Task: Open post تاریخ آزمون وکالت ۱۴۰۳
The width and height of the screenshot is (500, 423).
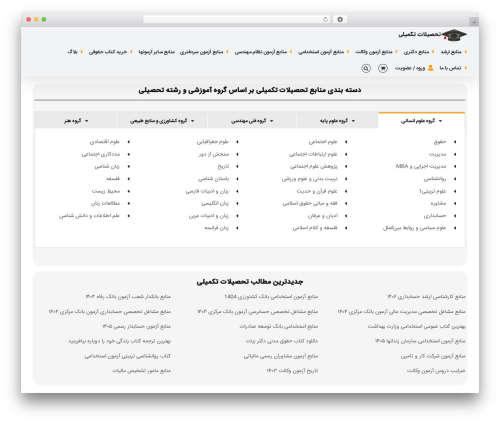Action: [292, 371]
